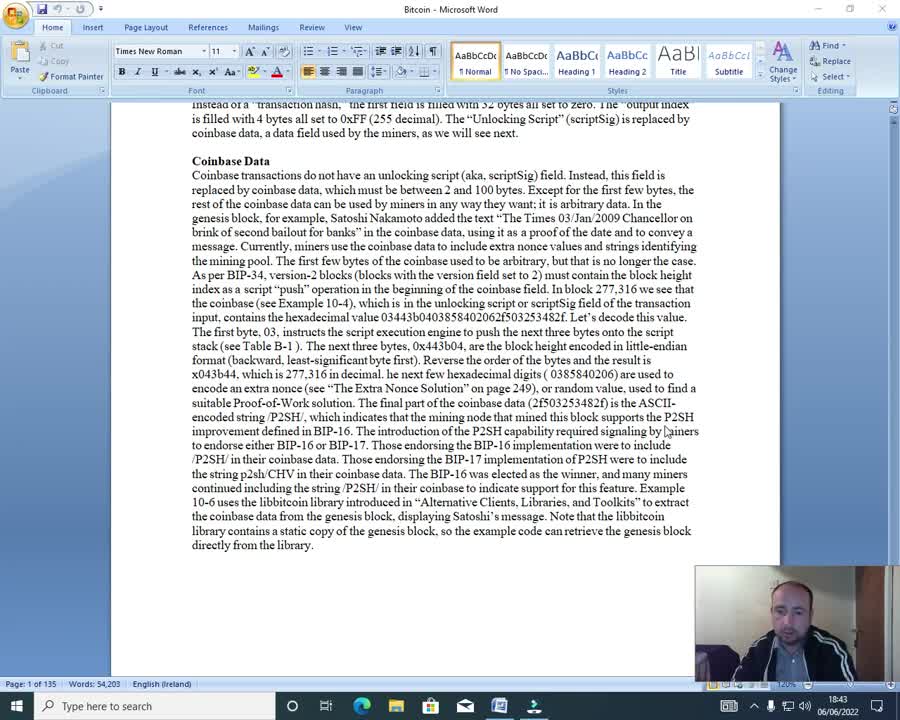Expand Font dialog launcher
This screenshot has height=720, width=900.
click(289, 91)
